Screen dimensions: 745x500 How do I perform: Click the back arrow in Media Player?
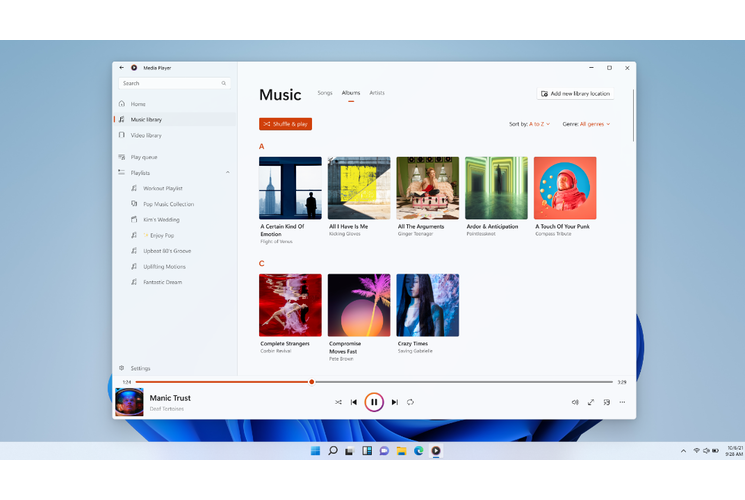point(122,68)
